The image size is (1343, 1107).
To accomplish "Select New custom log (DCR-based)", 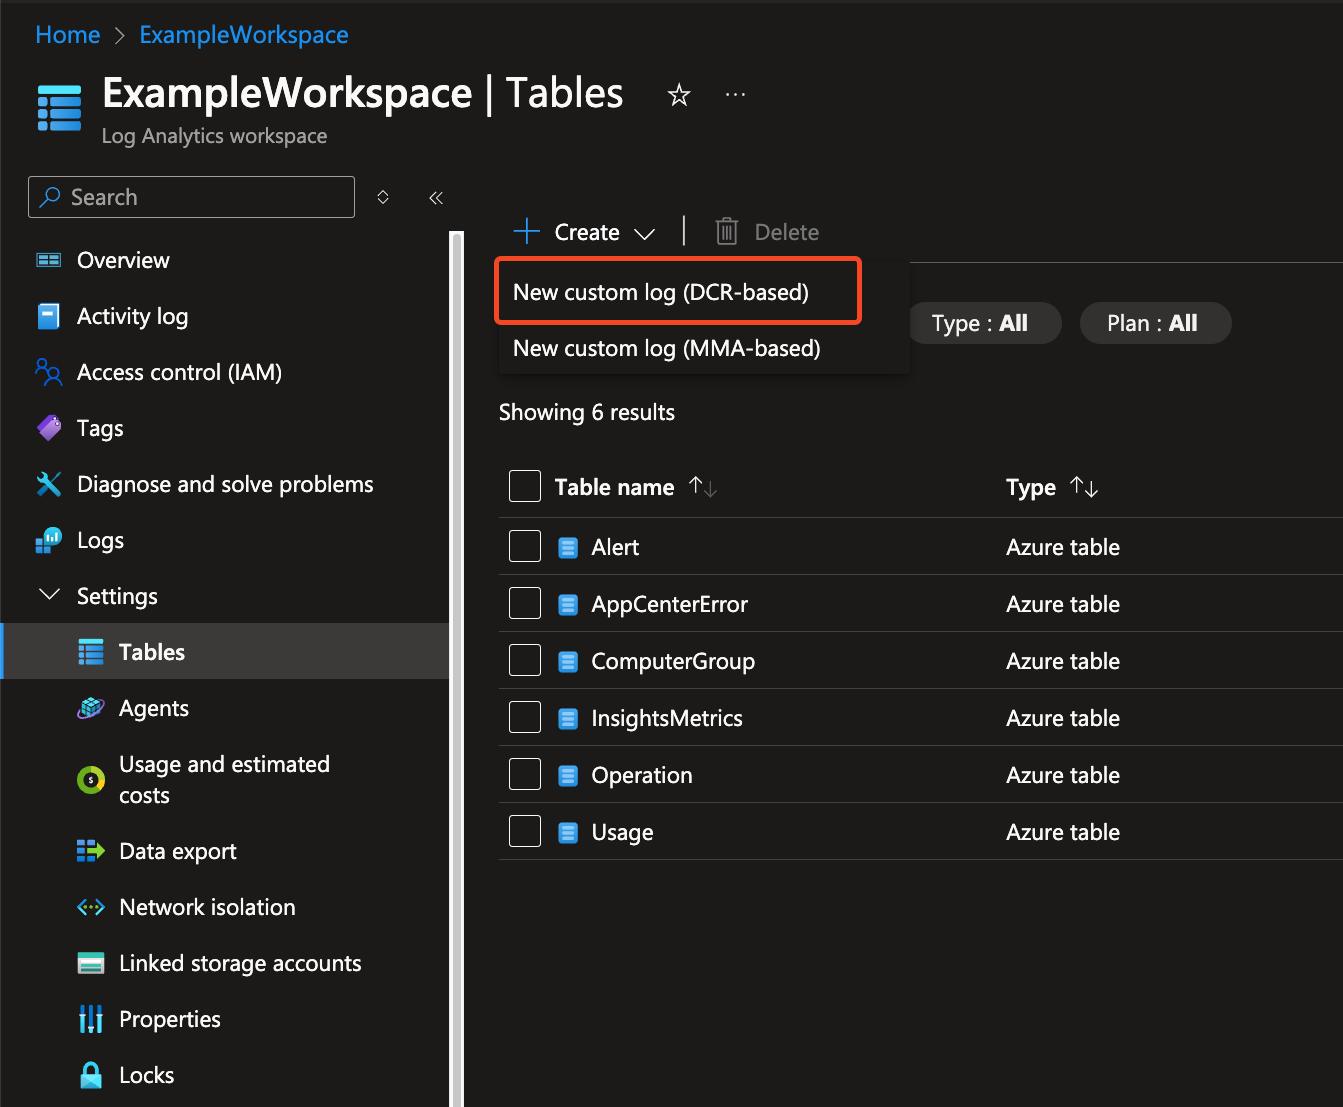I will point(678,291).
